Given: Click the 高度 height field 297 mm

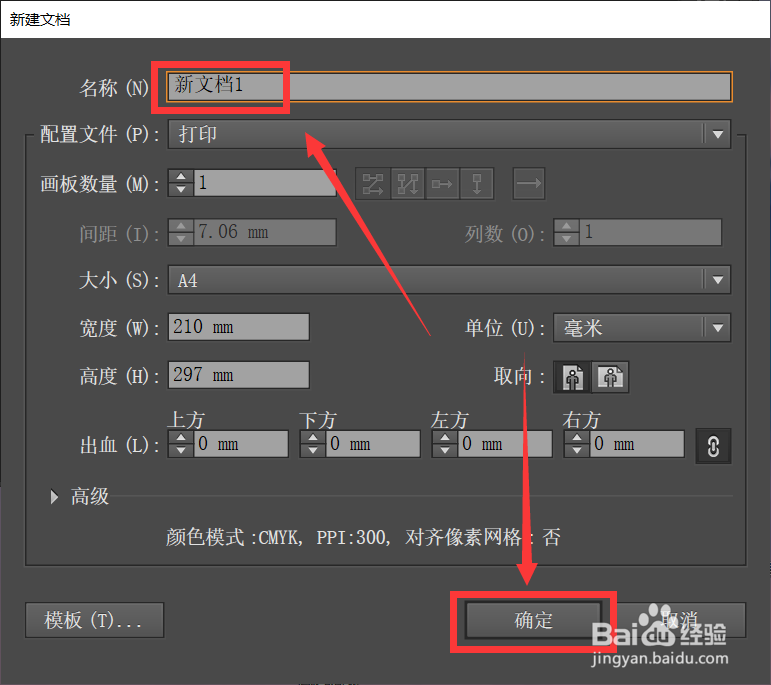Looking at the screenshot, I should pyautogui.click(x=238, y=375).
